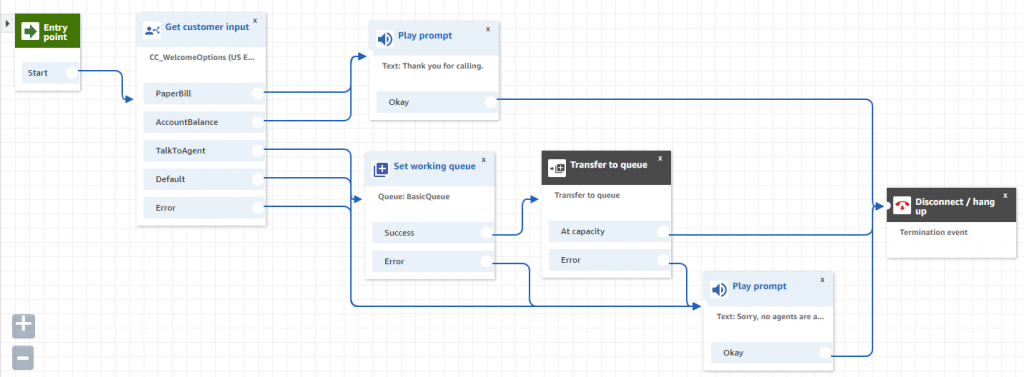Click the red Disconnect phone icon

click(903, 206)
